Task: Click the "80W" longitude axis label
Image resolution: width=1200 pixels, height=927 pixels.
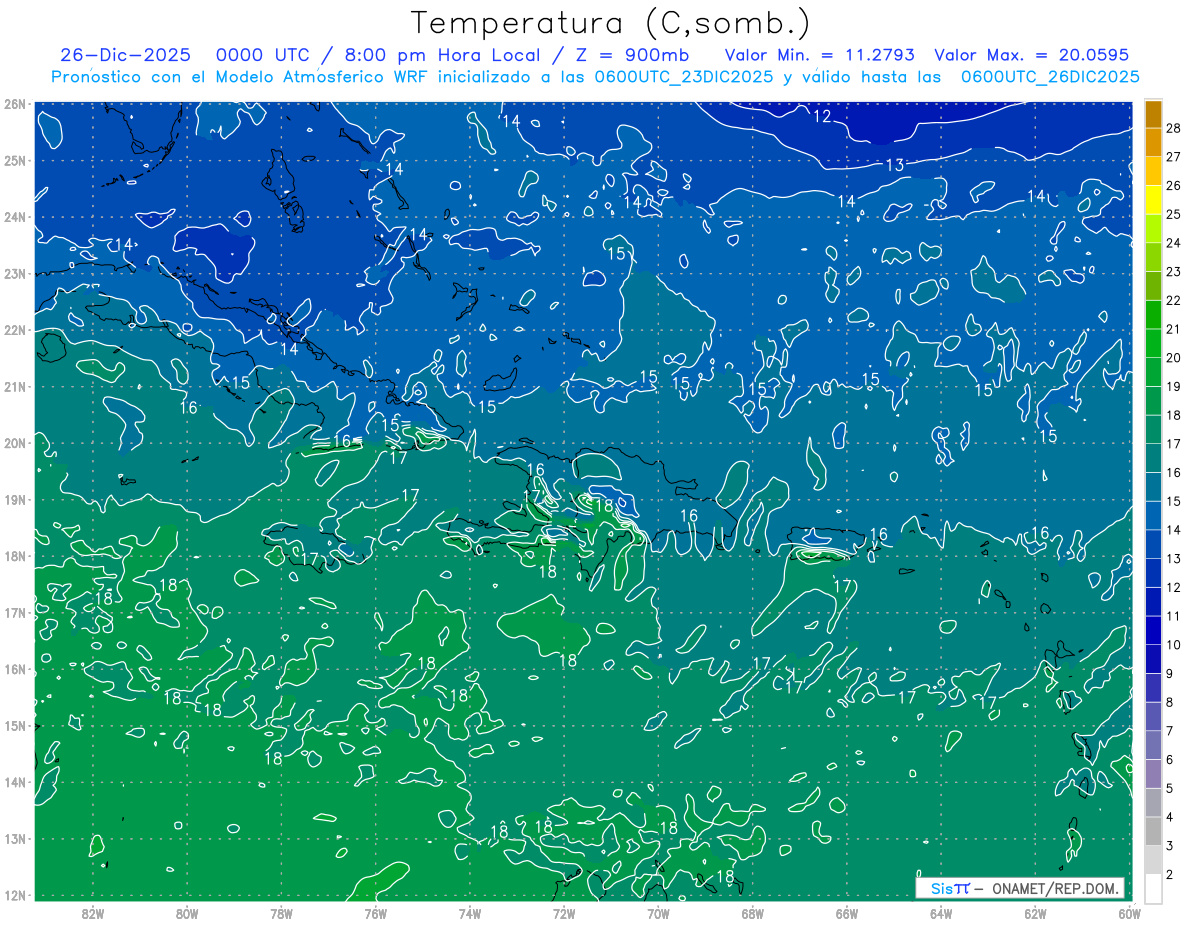Action: pos(187,913)
